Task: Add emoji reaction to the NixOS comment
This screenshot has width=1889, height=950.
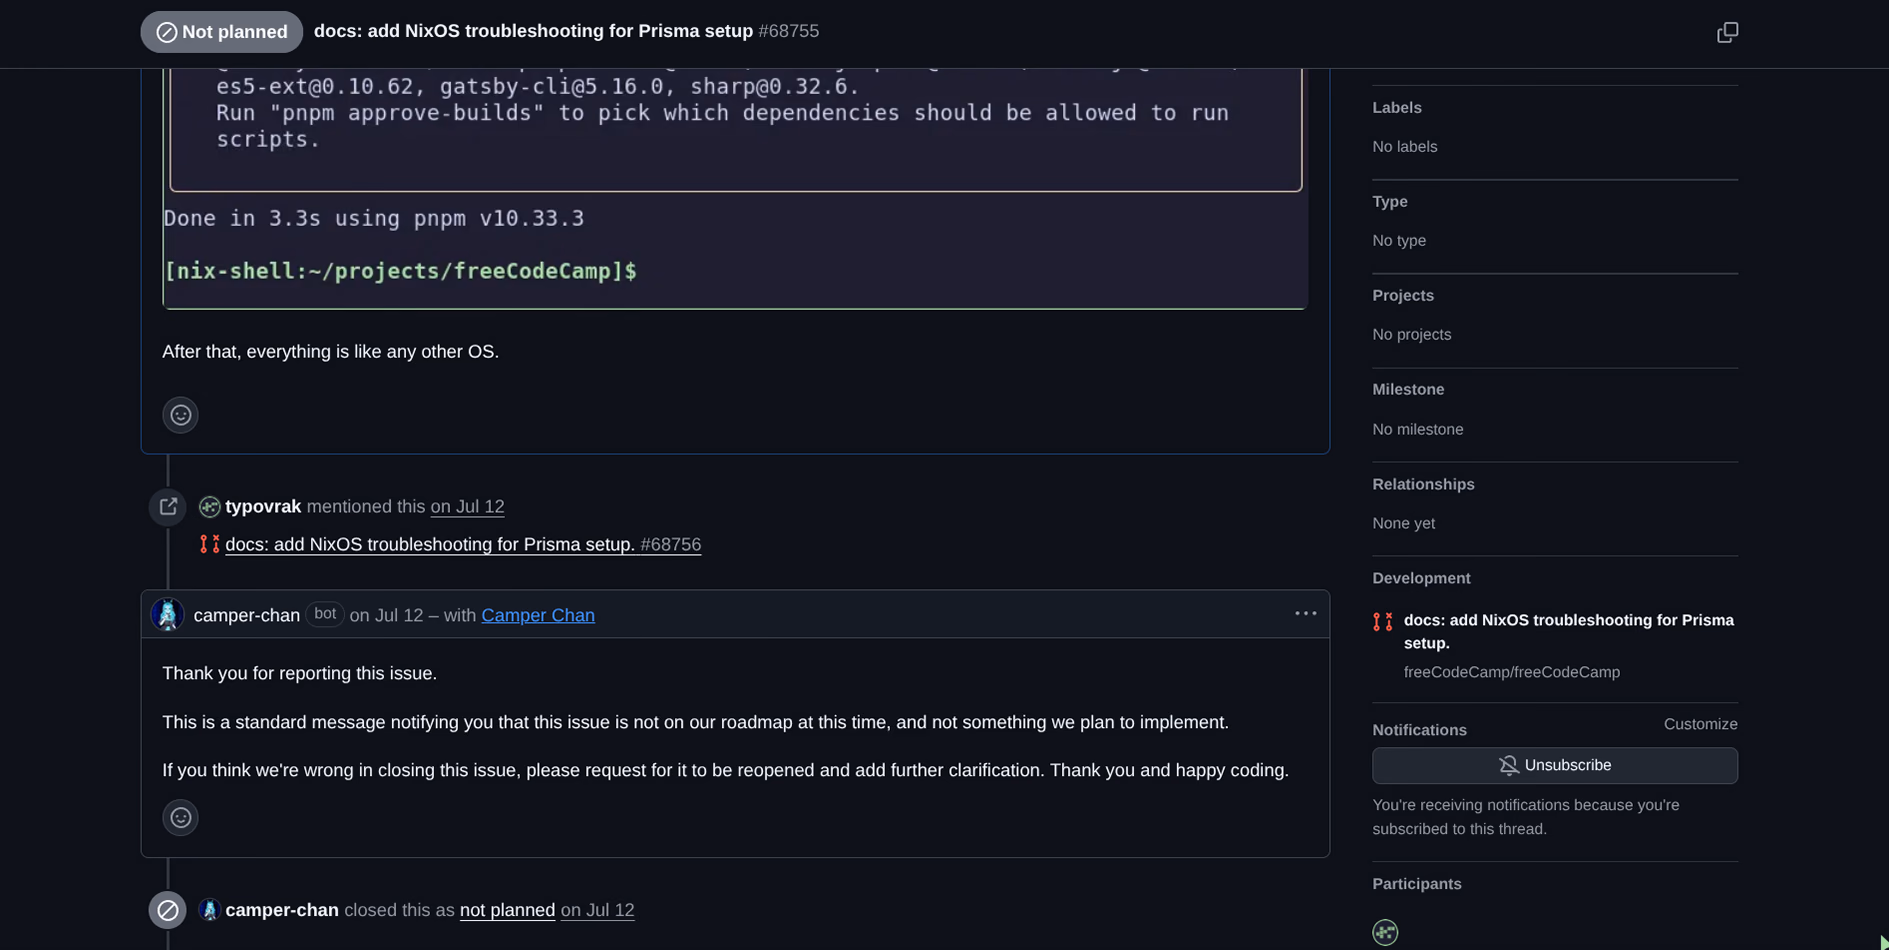Action: pyautogui.click(x=180, y=415)
